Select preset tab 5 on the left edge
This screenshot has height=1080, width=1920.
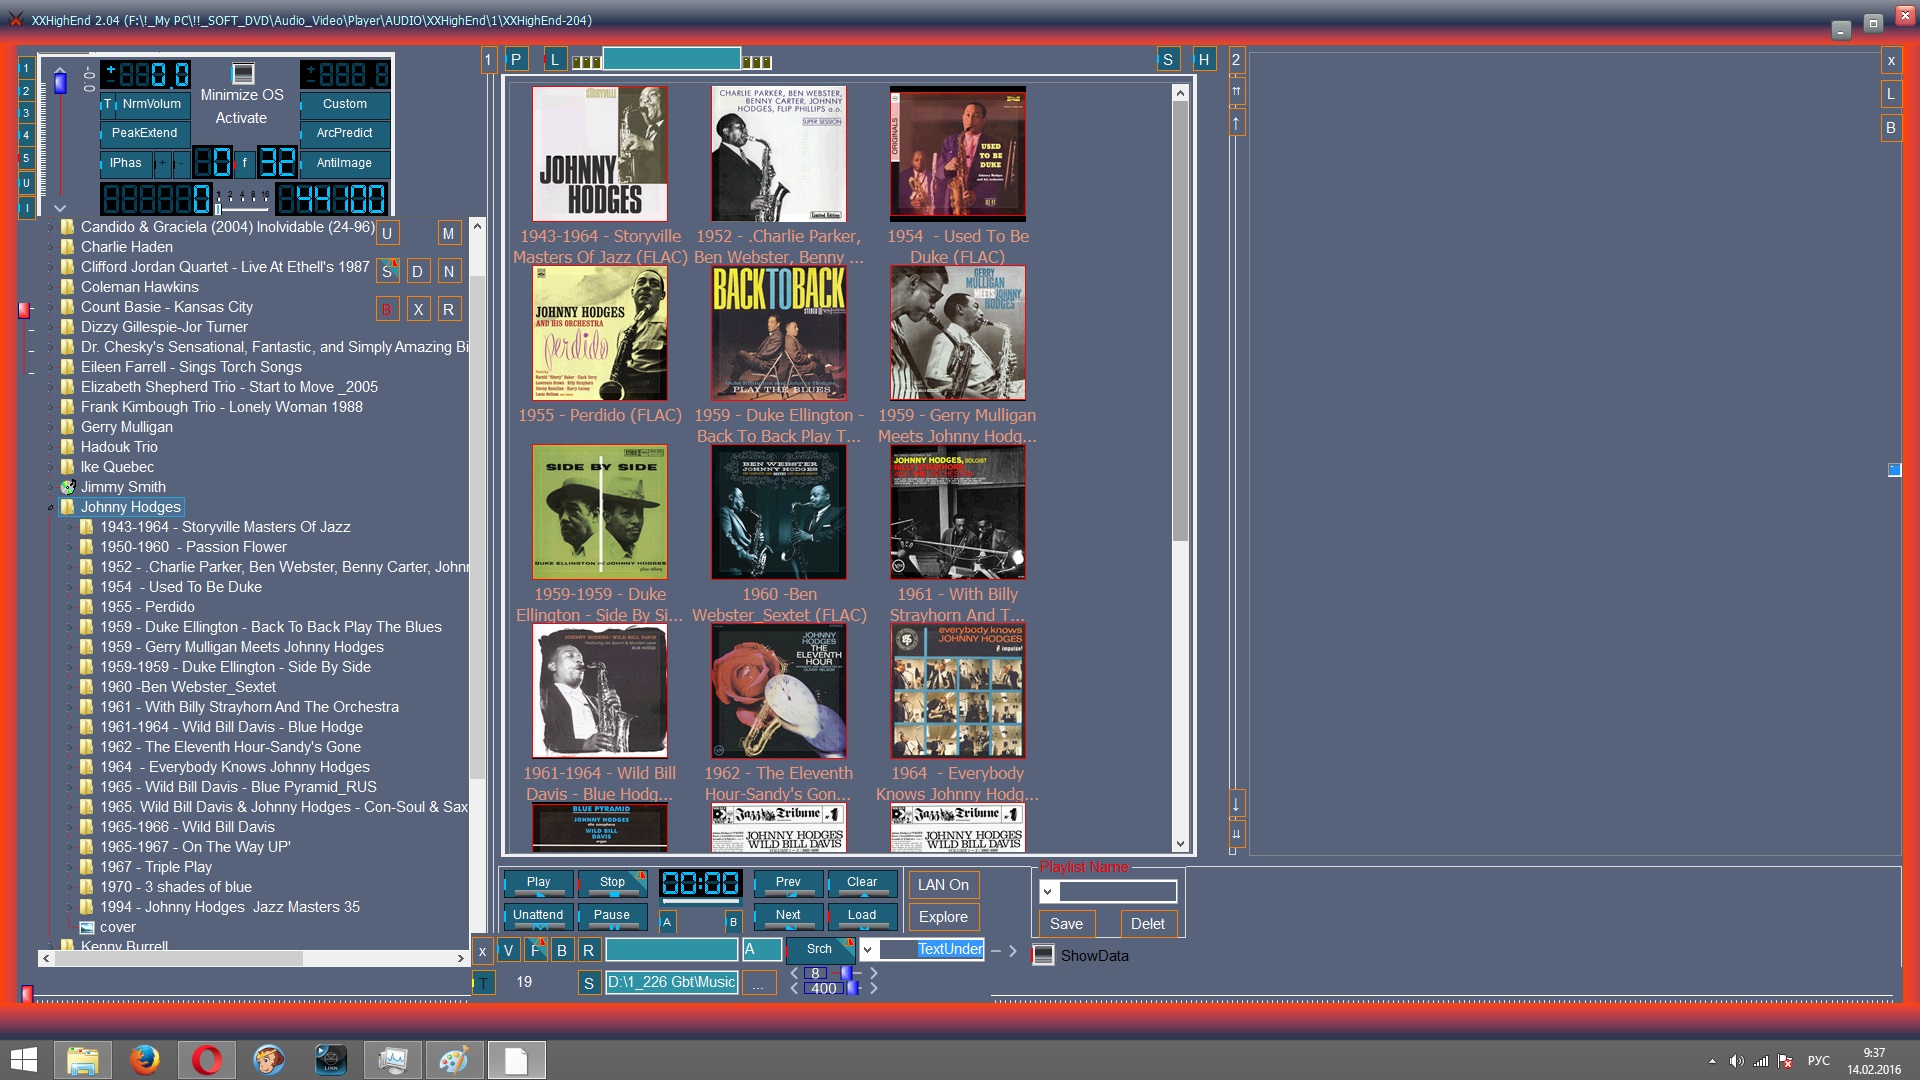(26, 159)
